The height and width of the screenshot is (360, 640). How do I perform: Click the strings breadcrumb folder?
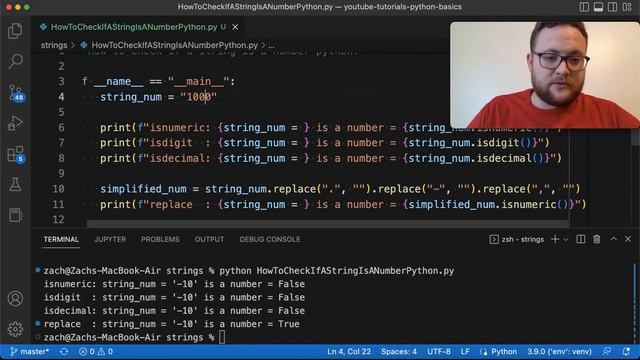[54, 45]
